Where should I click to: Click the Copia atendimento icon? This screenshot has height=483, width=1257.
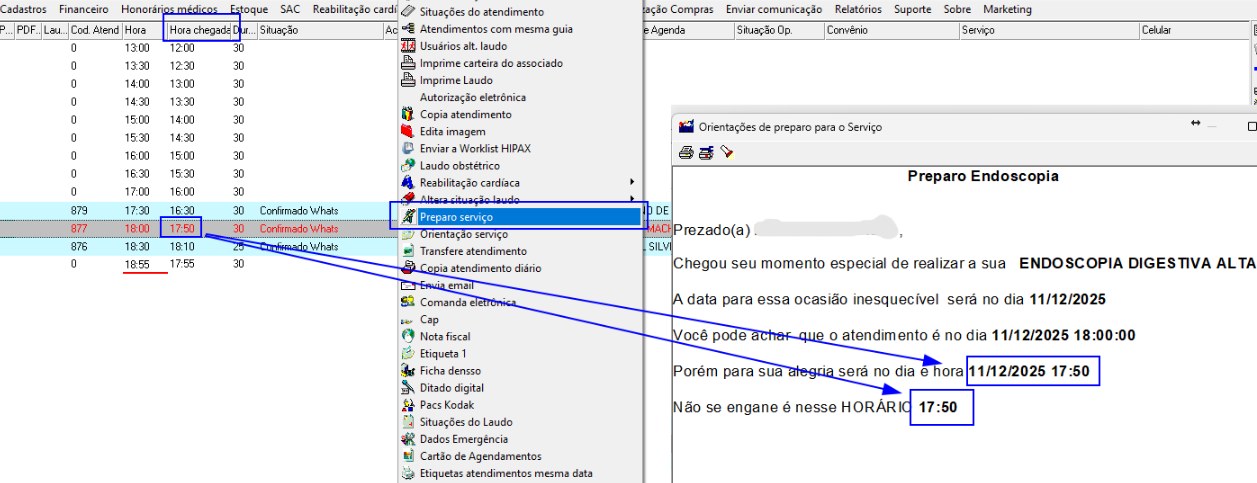point(407,115)
